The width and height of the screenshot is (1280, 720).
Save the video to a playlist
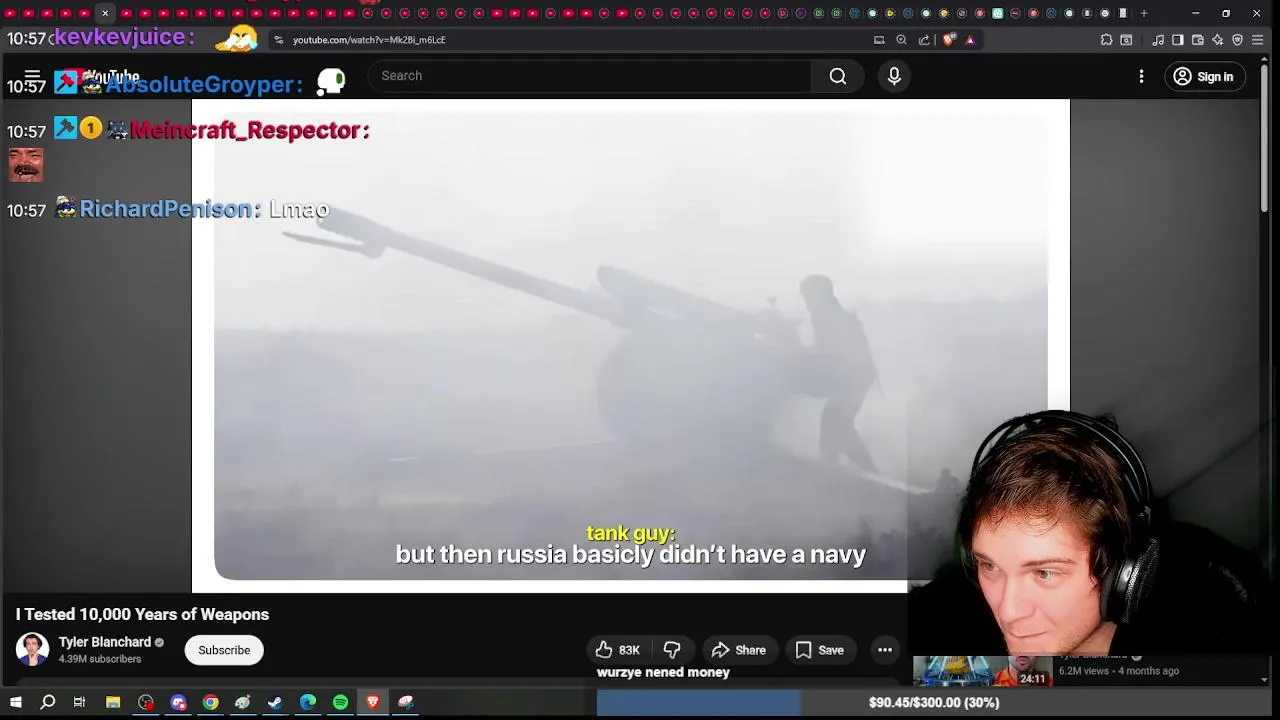[820, 650]
